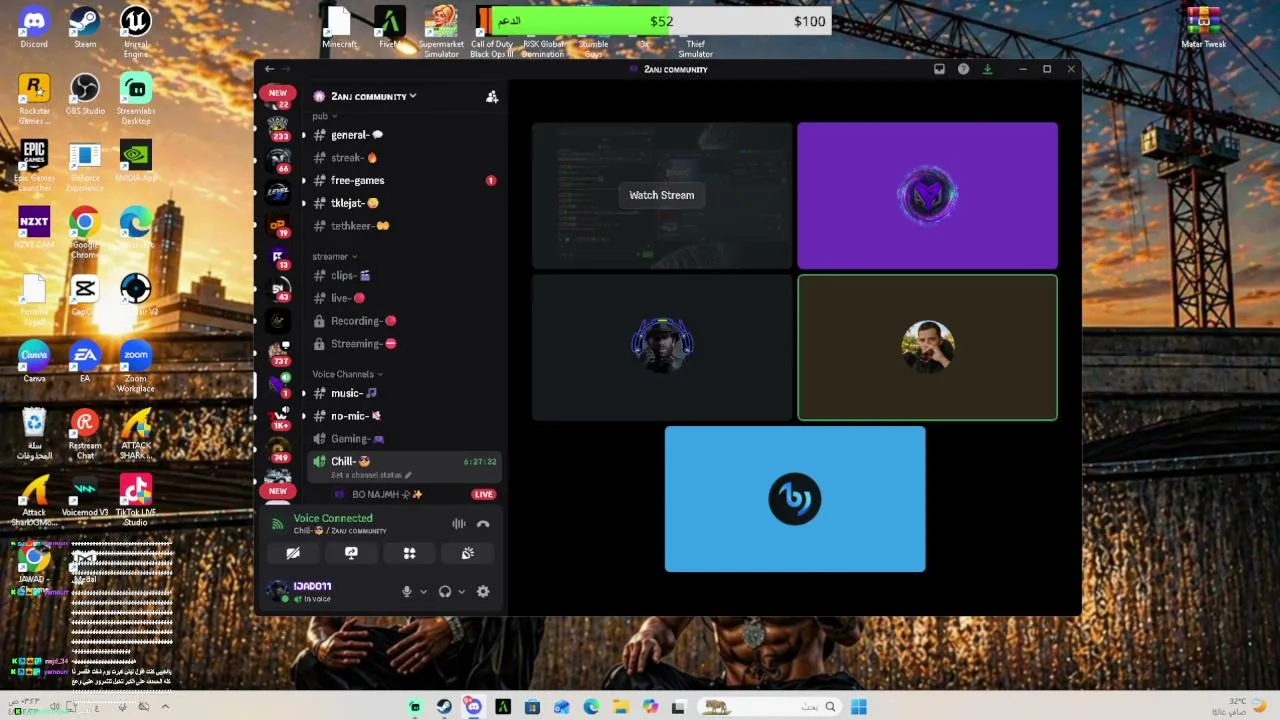
Task: Collapse Voice Channels category
Action: point(347,374)
